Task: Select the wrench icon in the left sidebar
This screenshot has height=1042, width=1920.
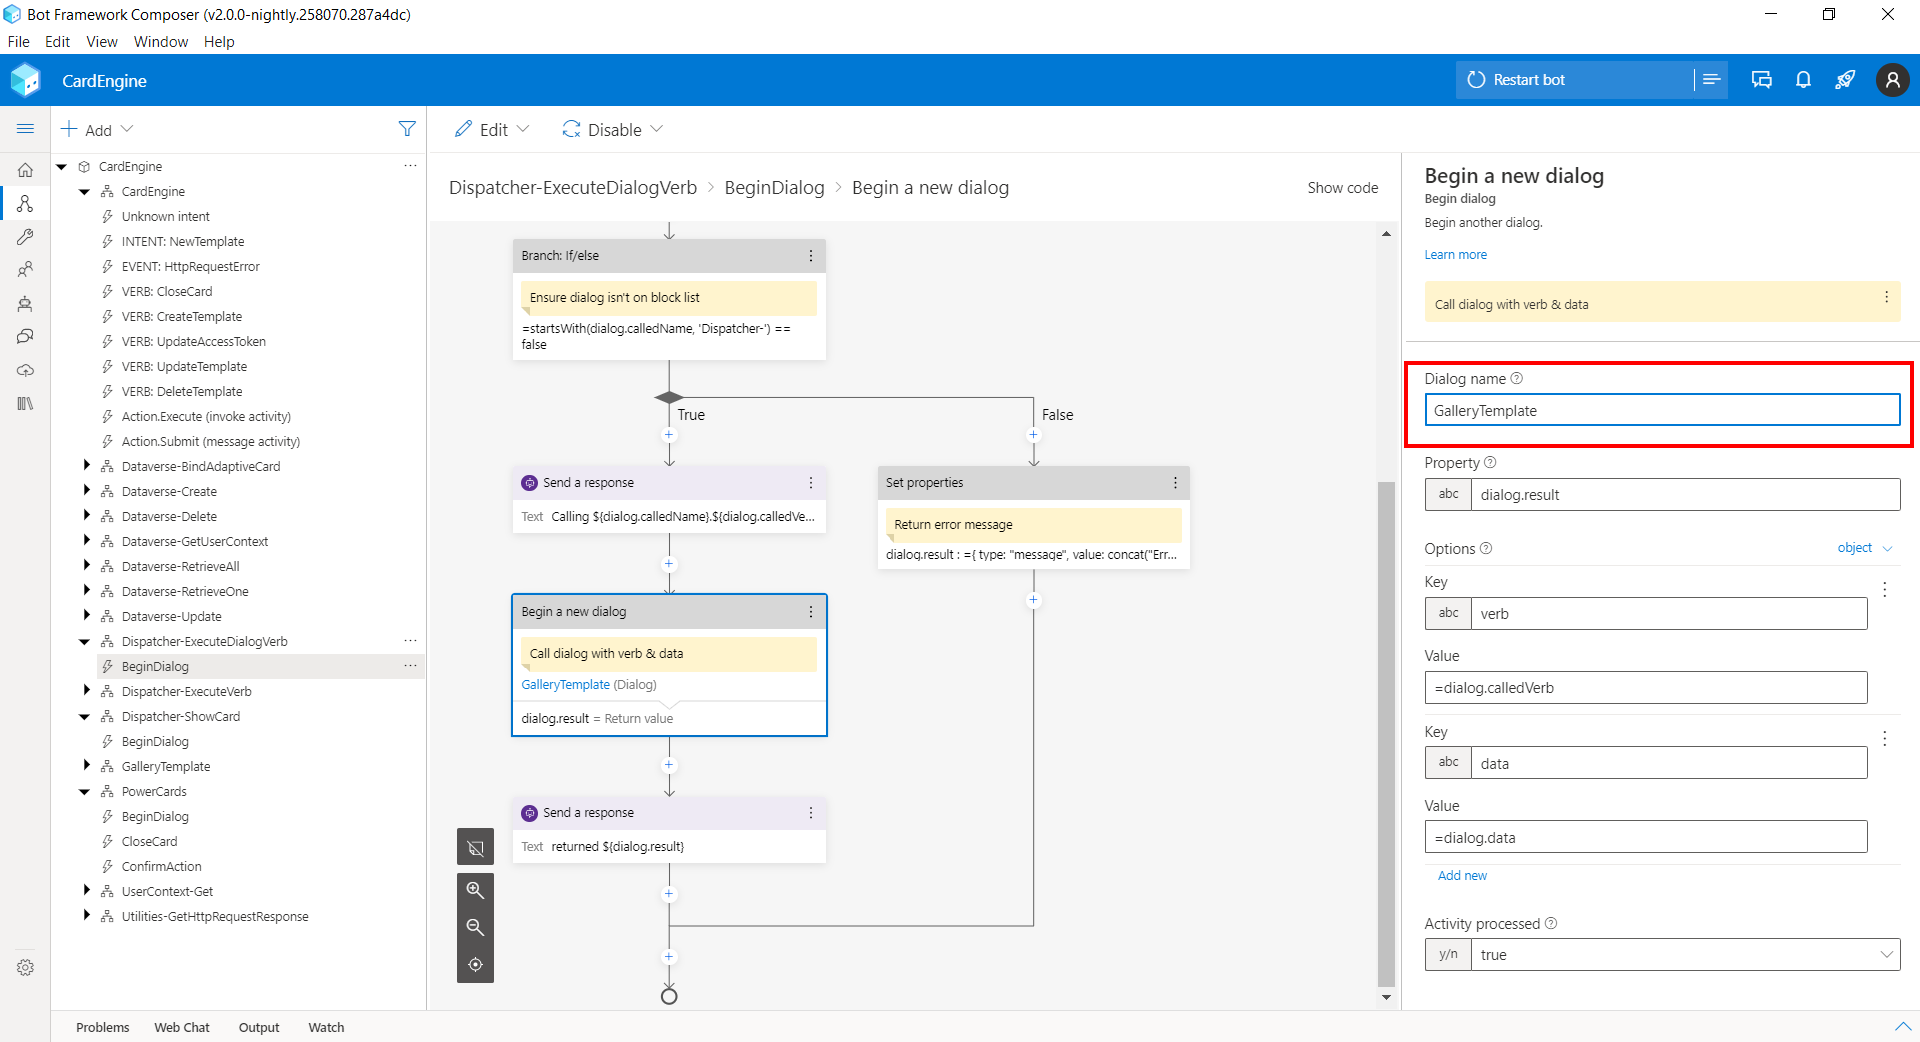Action: click(26, 237)
